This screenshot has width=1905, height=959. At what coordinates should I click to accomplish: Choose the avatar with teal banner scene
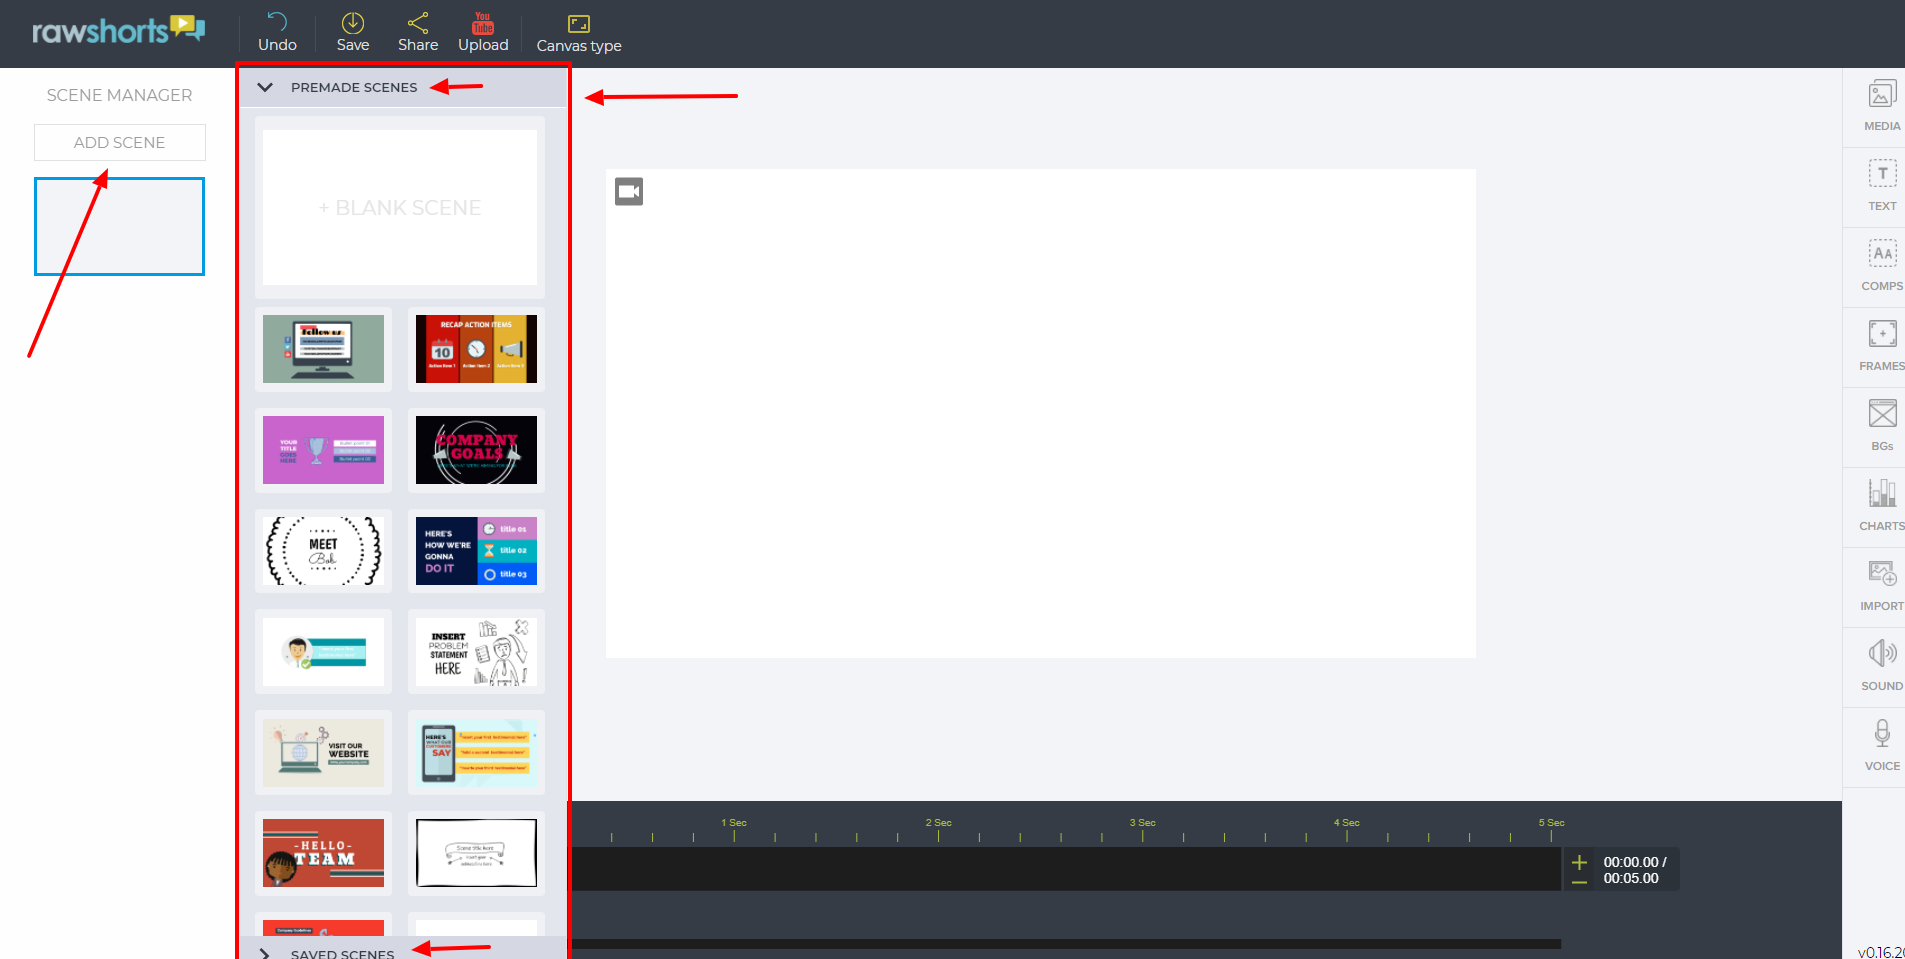(323, 652)
